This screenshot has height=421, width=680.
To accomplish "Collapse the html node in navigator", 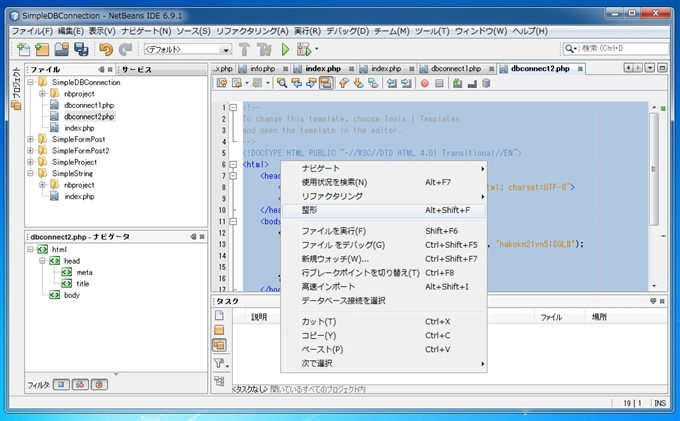I will pyautogui.click(x=30, y=249).
